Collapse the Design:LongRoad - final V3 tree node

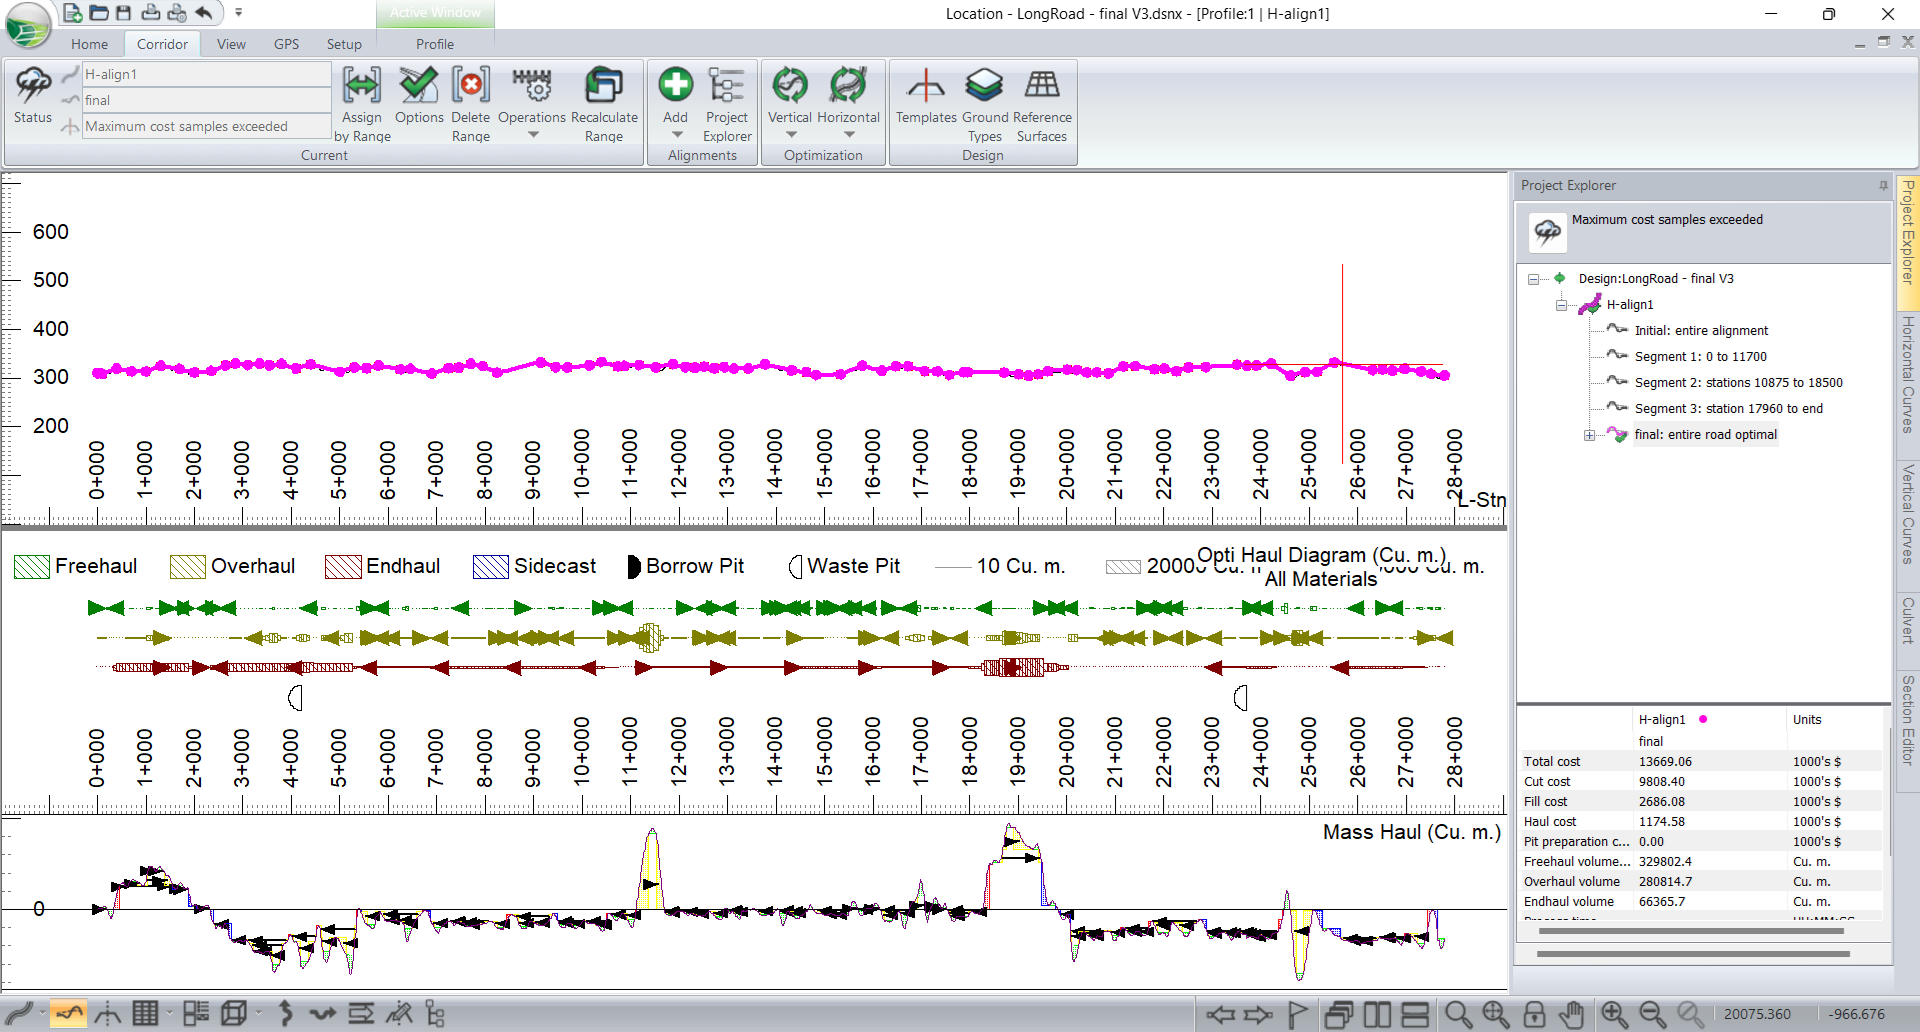(1533, 279)
